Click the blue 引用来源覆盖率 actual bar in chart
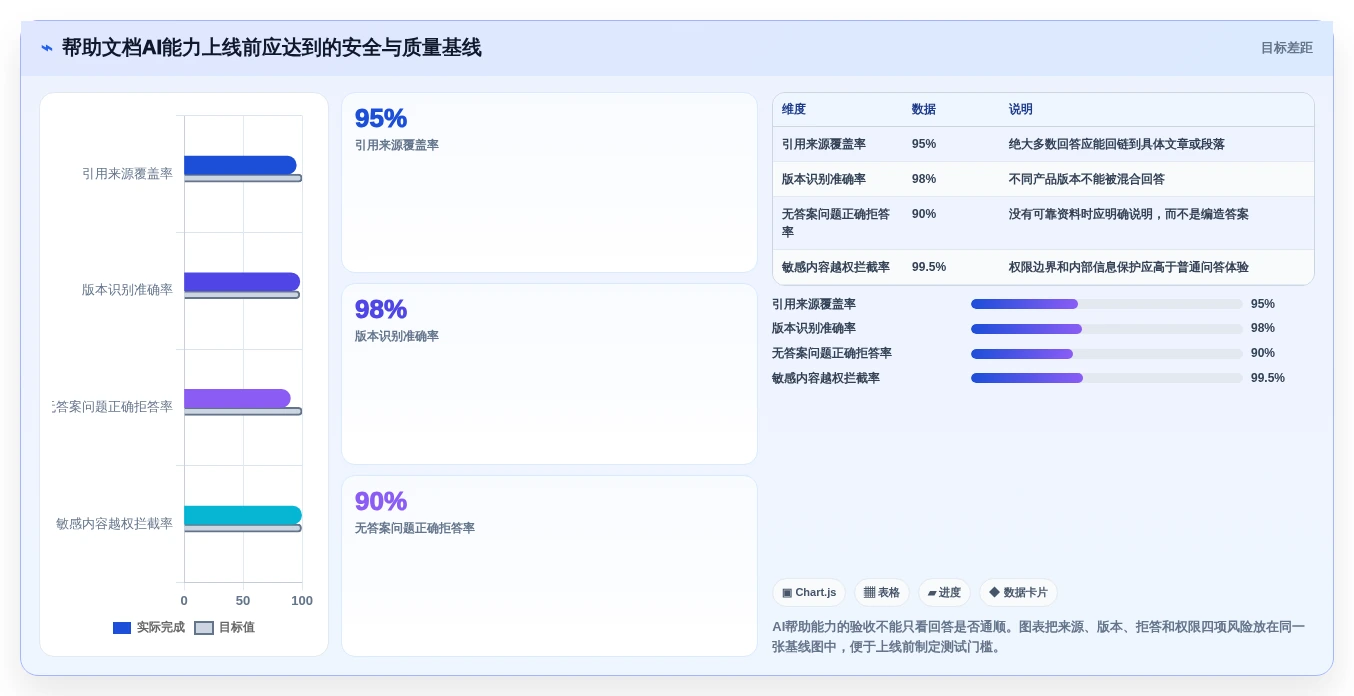Screen dimensions: 1354x696 tap(240, 165)
